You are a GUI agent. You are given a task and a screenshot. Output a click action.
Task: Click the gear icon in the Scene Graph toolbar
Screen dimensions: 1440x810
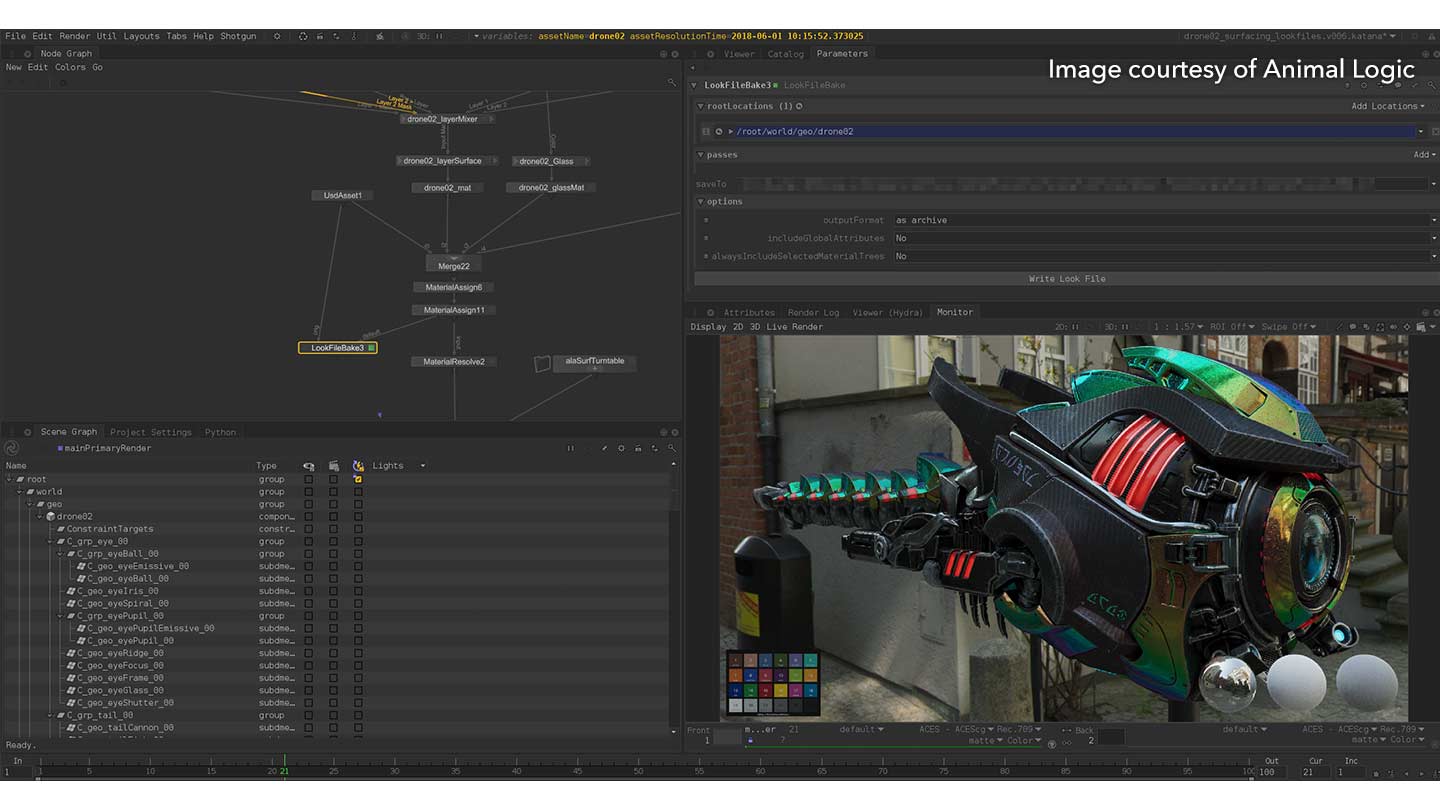point(621,448)
